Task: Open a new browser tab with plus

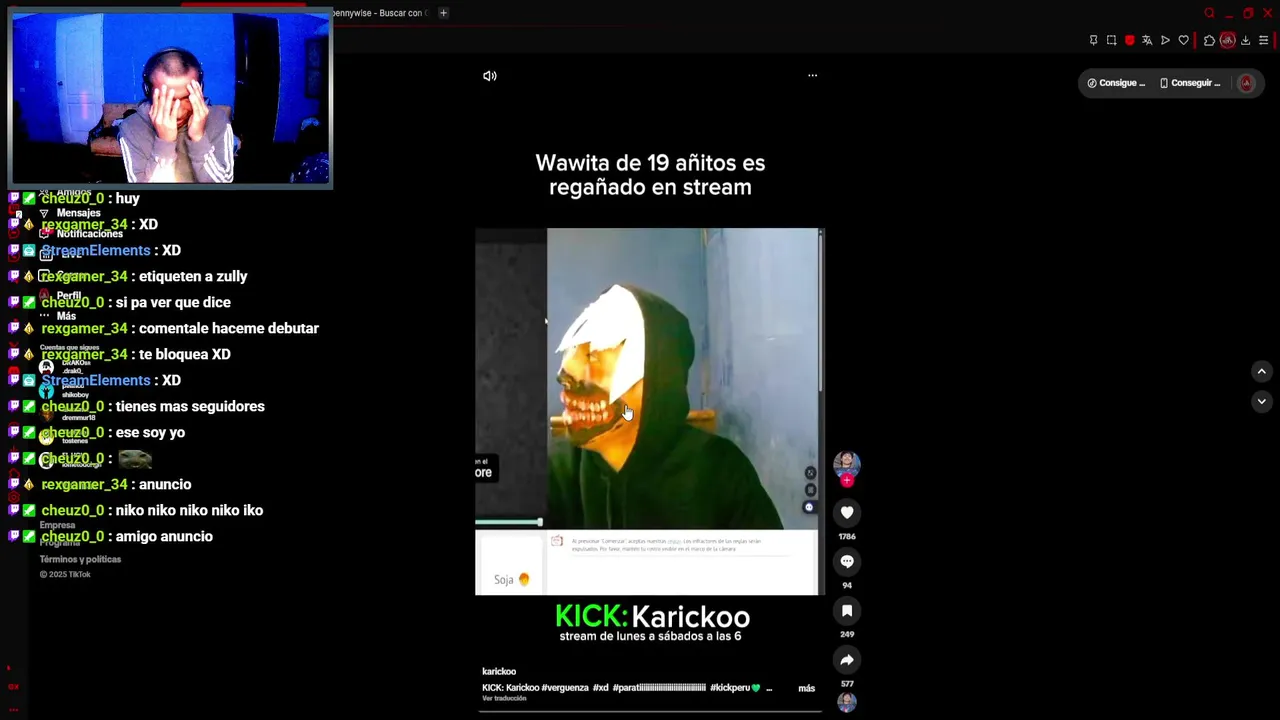Action: (443, 13)
